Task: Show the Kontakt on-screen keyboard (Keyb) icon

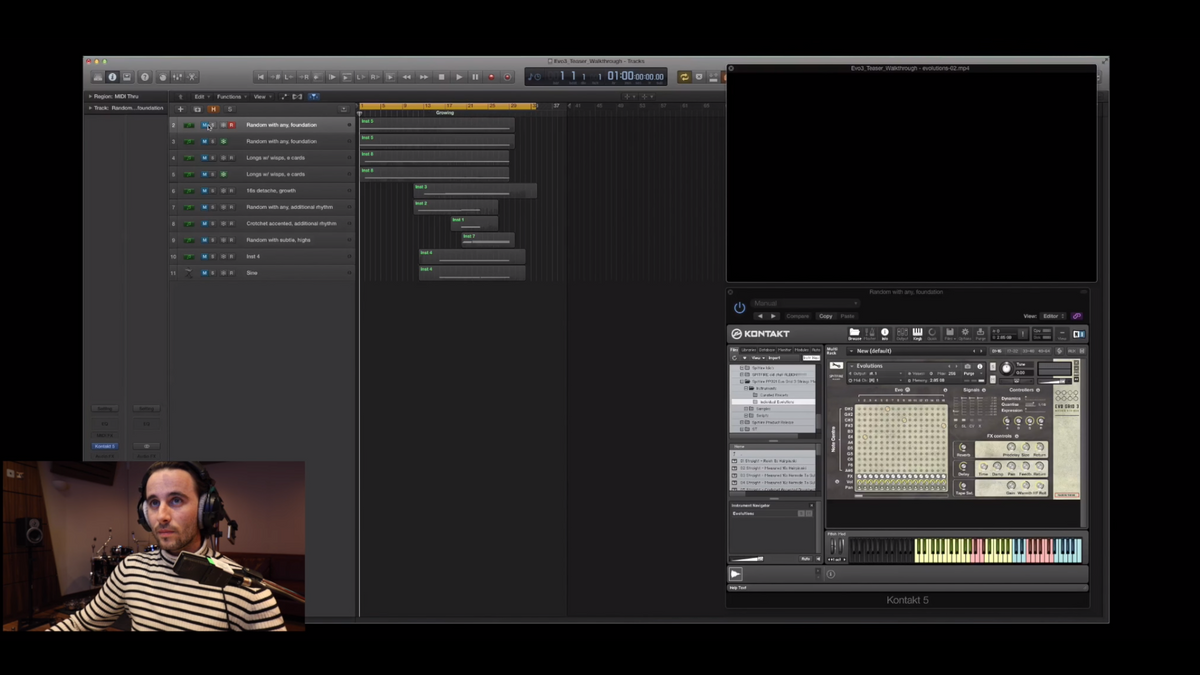Action: click(917, 333)
